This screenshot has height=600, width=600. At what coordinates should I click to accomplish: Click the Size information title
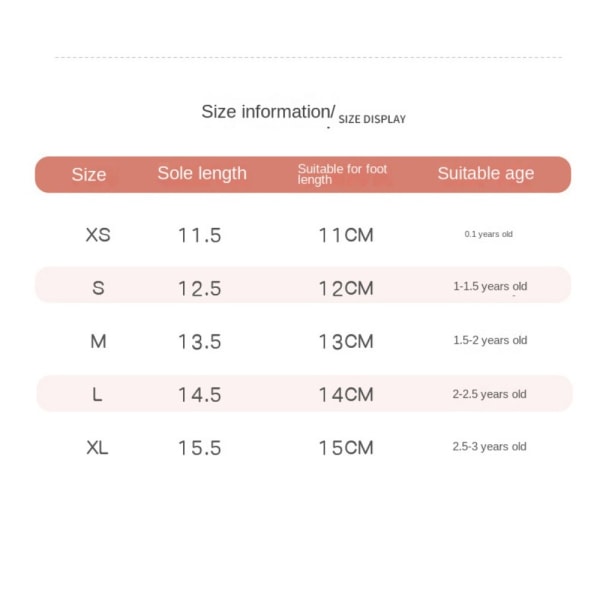(268, 112)
